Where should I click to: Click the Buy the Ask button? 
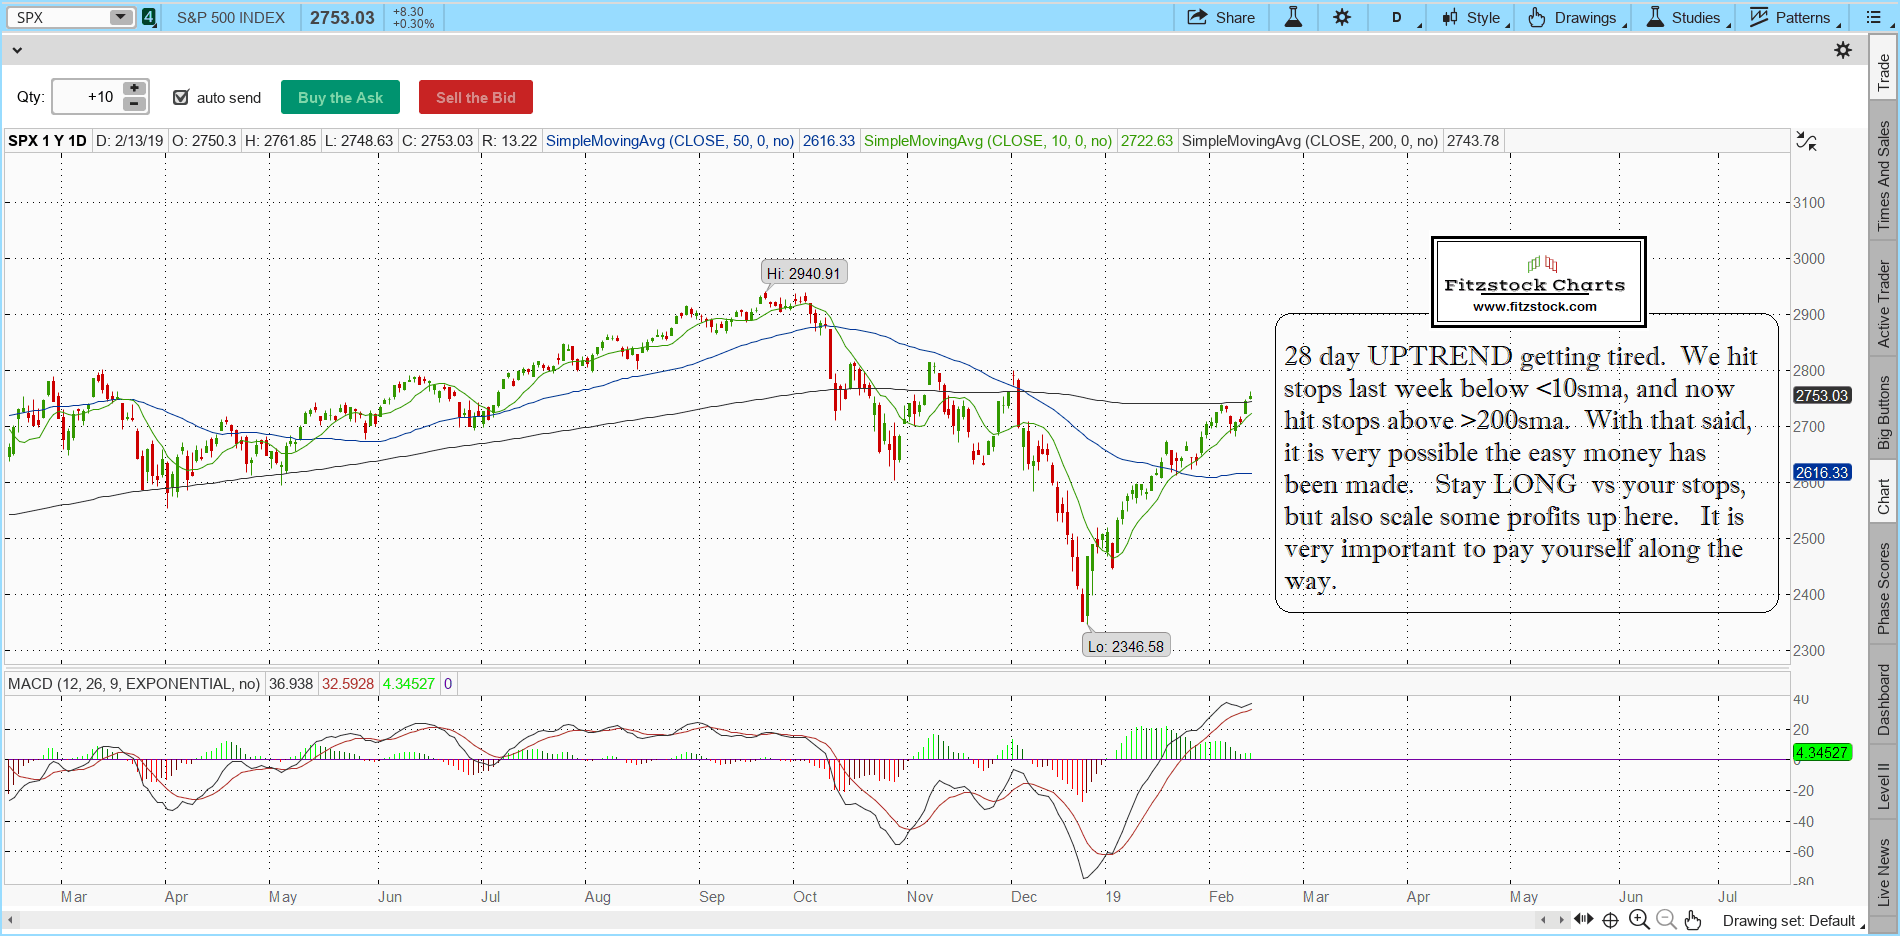click(340, 97)
